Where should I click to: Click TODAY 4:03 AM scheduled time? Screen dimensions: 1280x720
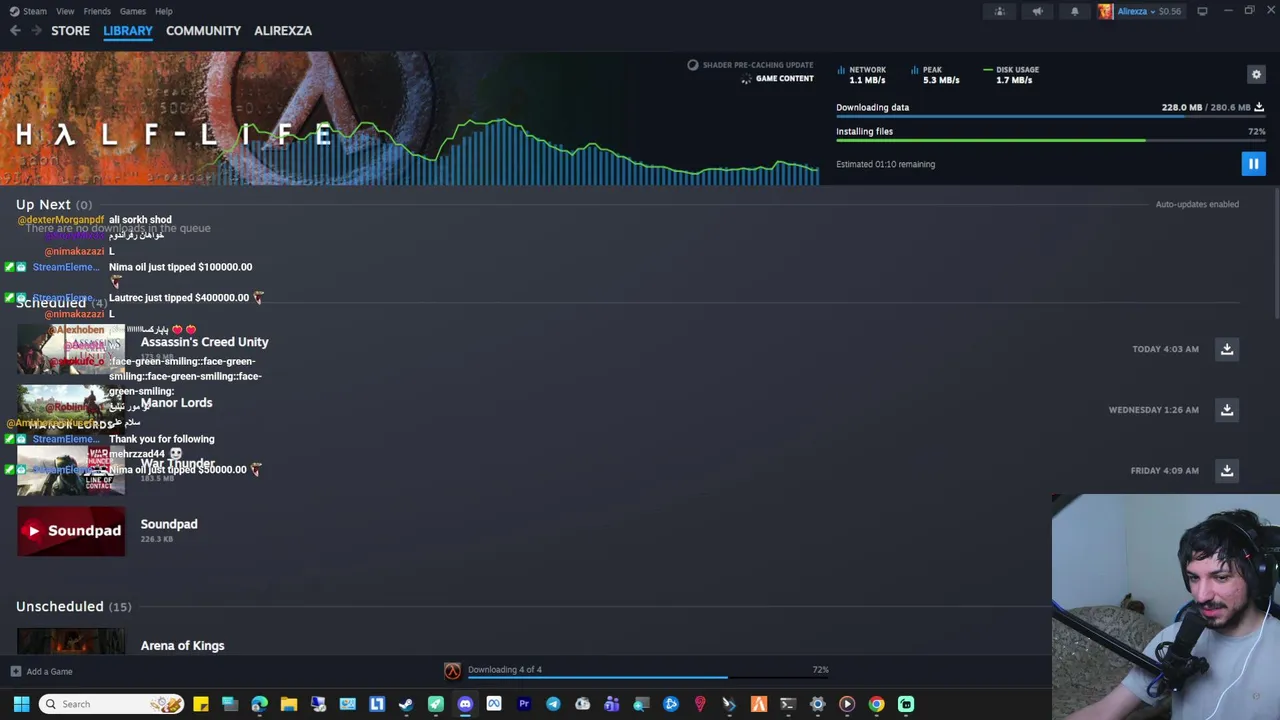click(1165, 349)
